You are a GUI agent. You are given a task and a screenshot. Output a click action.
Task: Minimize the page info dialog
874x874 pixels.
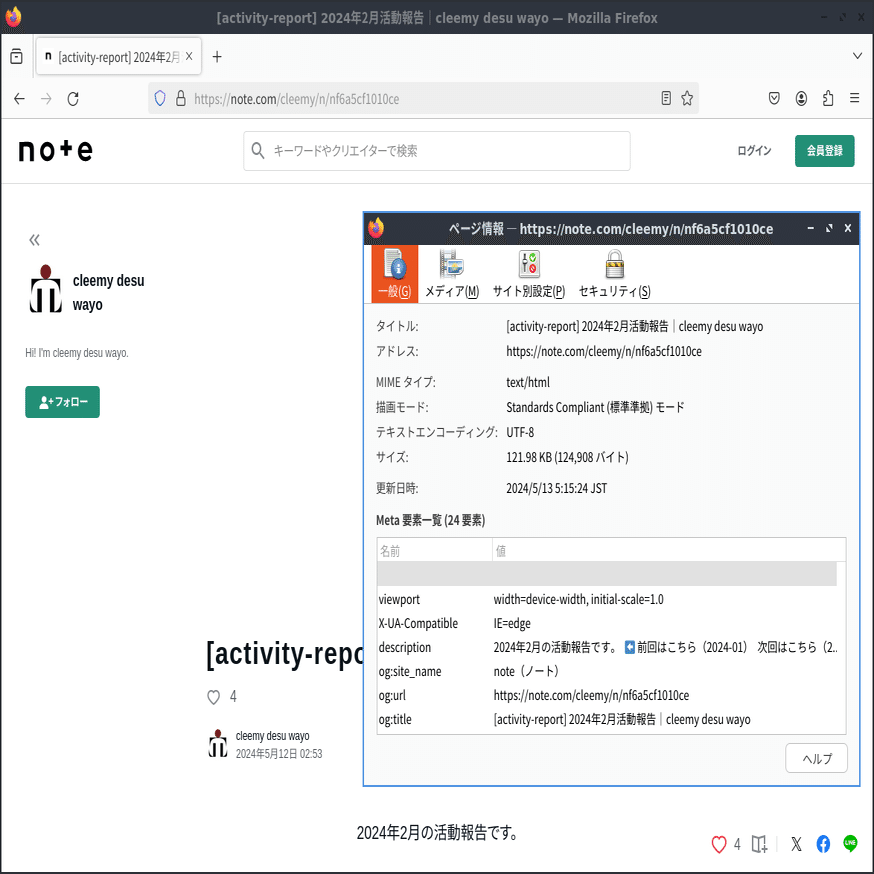[x=810, y=228]
